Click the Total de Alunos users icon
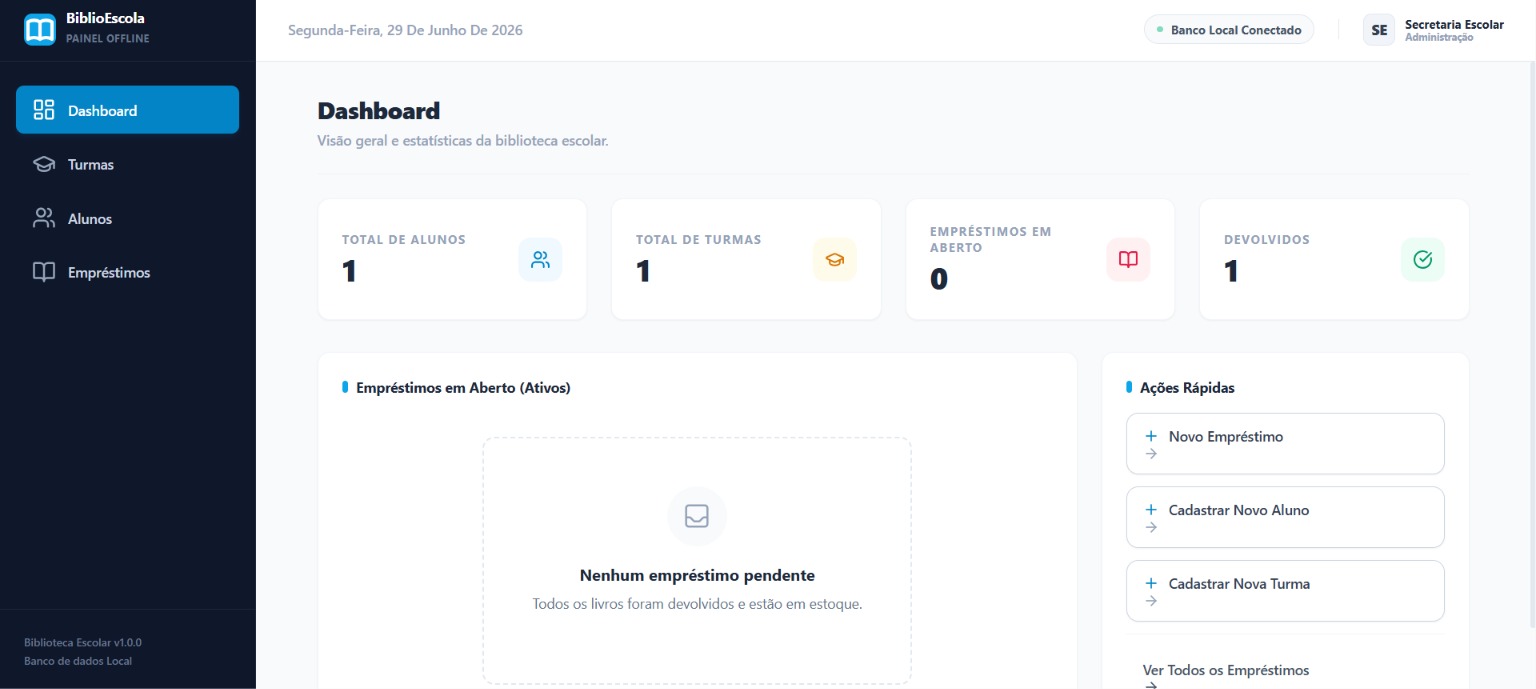1536x689 pixels. point(541,260)
